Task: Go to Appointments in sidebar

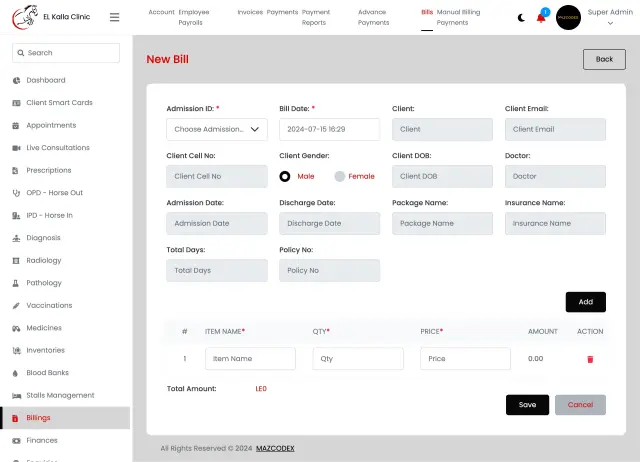Action: click(x=51, y=125)
